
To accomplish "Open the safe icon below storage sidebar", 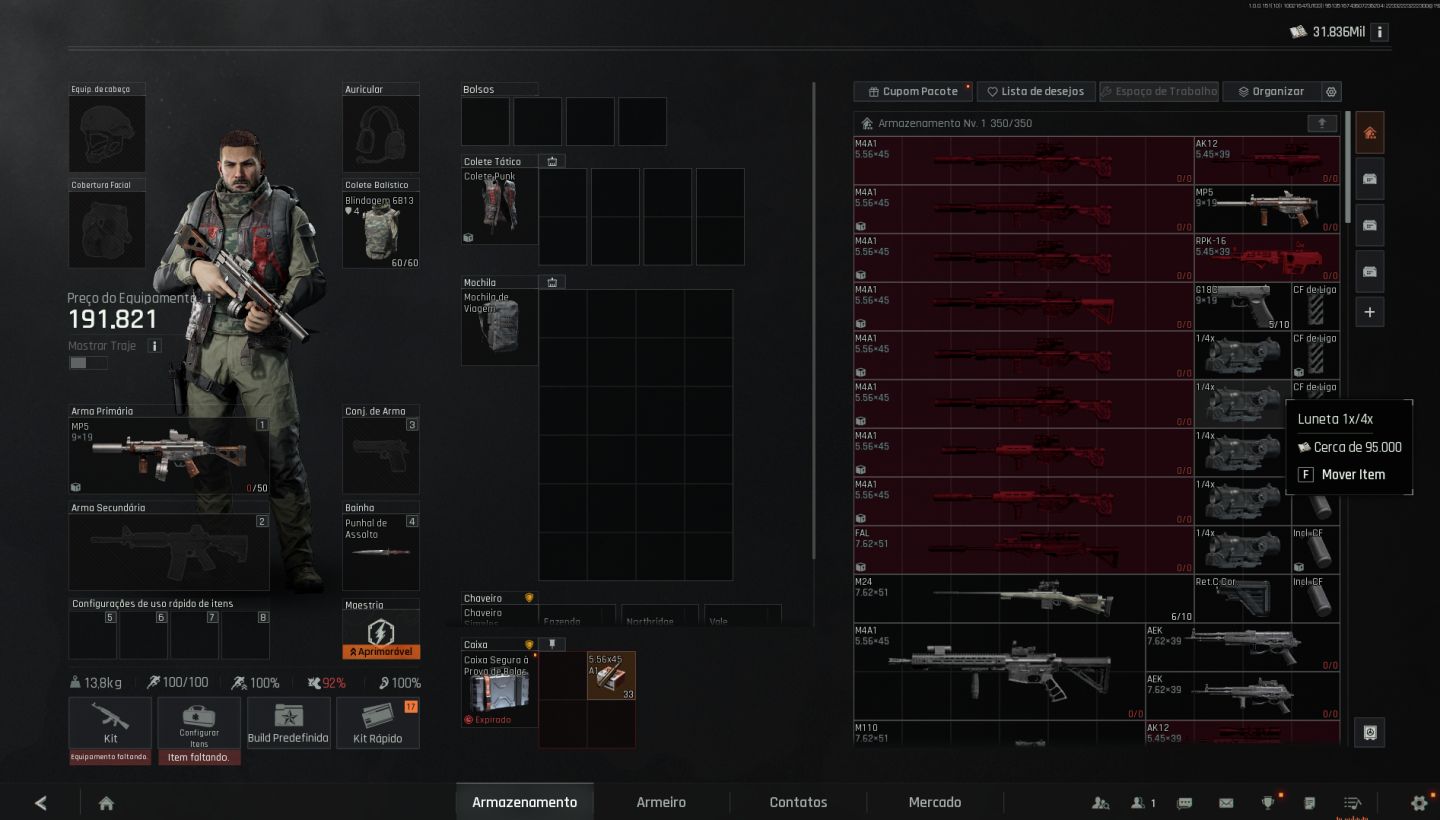I will (x=1369, y=732).
